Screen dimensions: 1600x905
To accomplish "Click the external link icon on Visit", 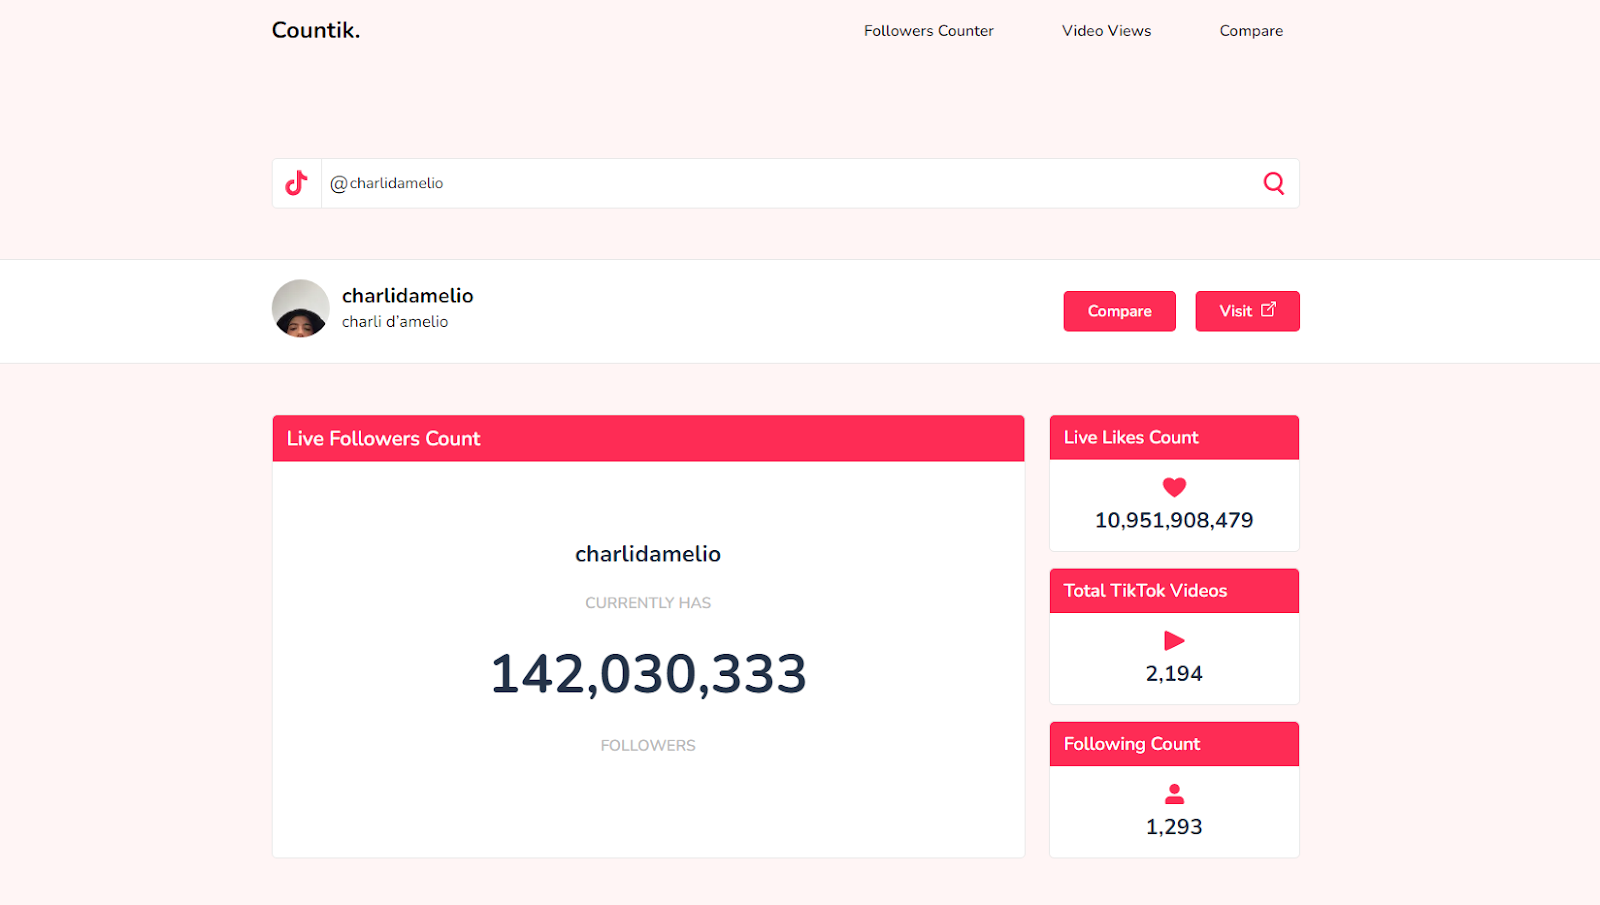I will (1268, 310).
